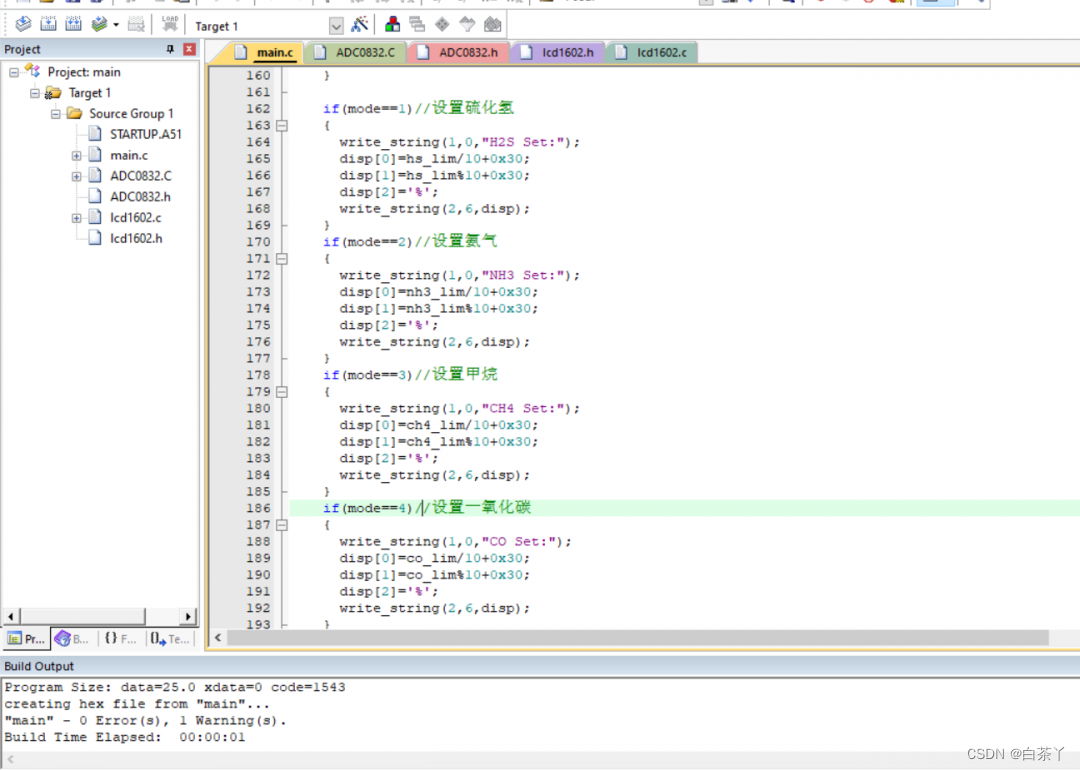Select STARTUP.A51 in project tree
1080x770 pixels.
145,134
